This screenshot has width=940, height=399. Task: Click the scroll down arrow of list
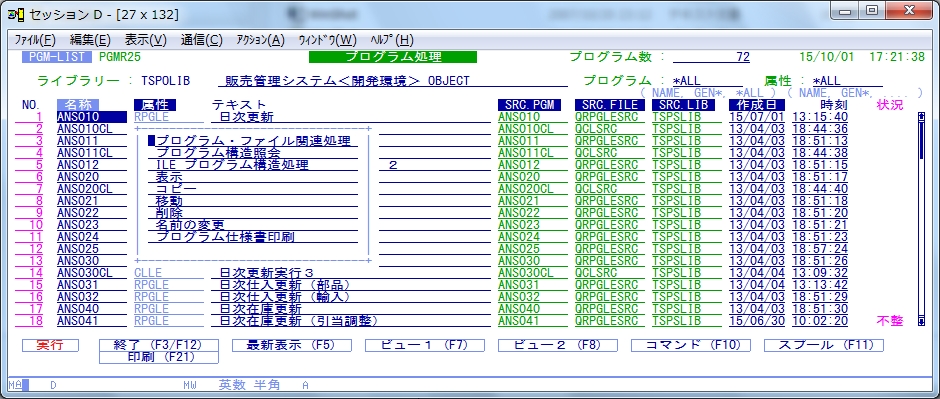921,322
